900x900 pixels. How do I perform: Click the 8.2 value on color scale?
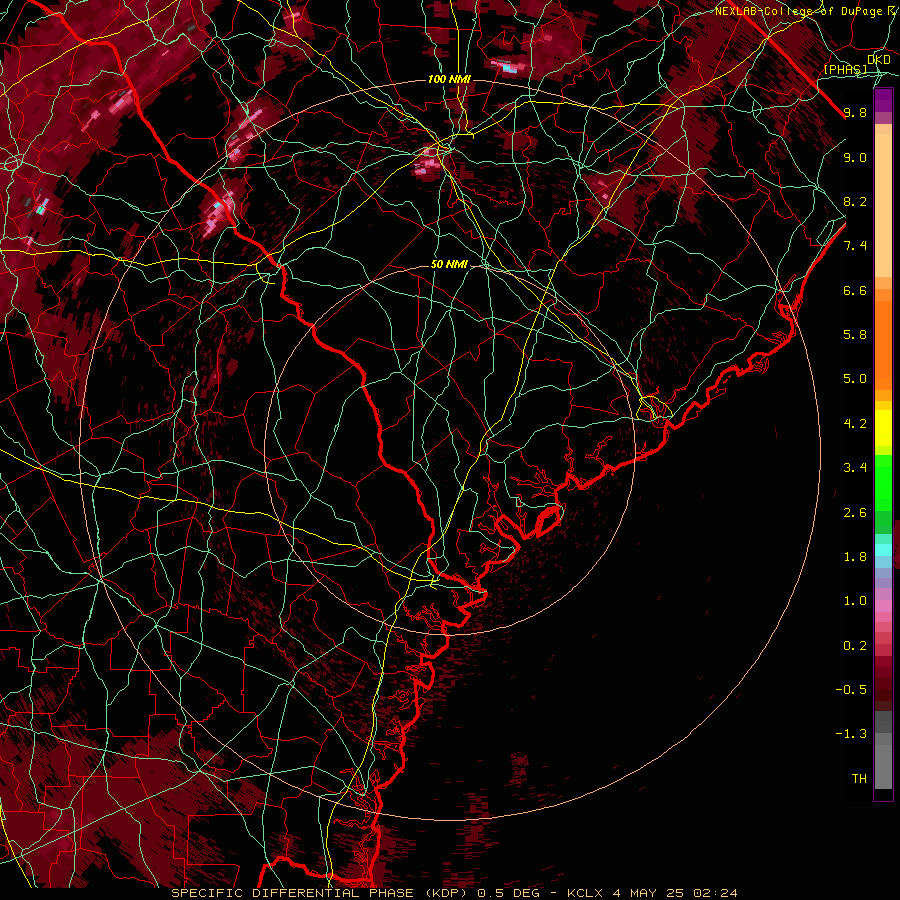855,201
